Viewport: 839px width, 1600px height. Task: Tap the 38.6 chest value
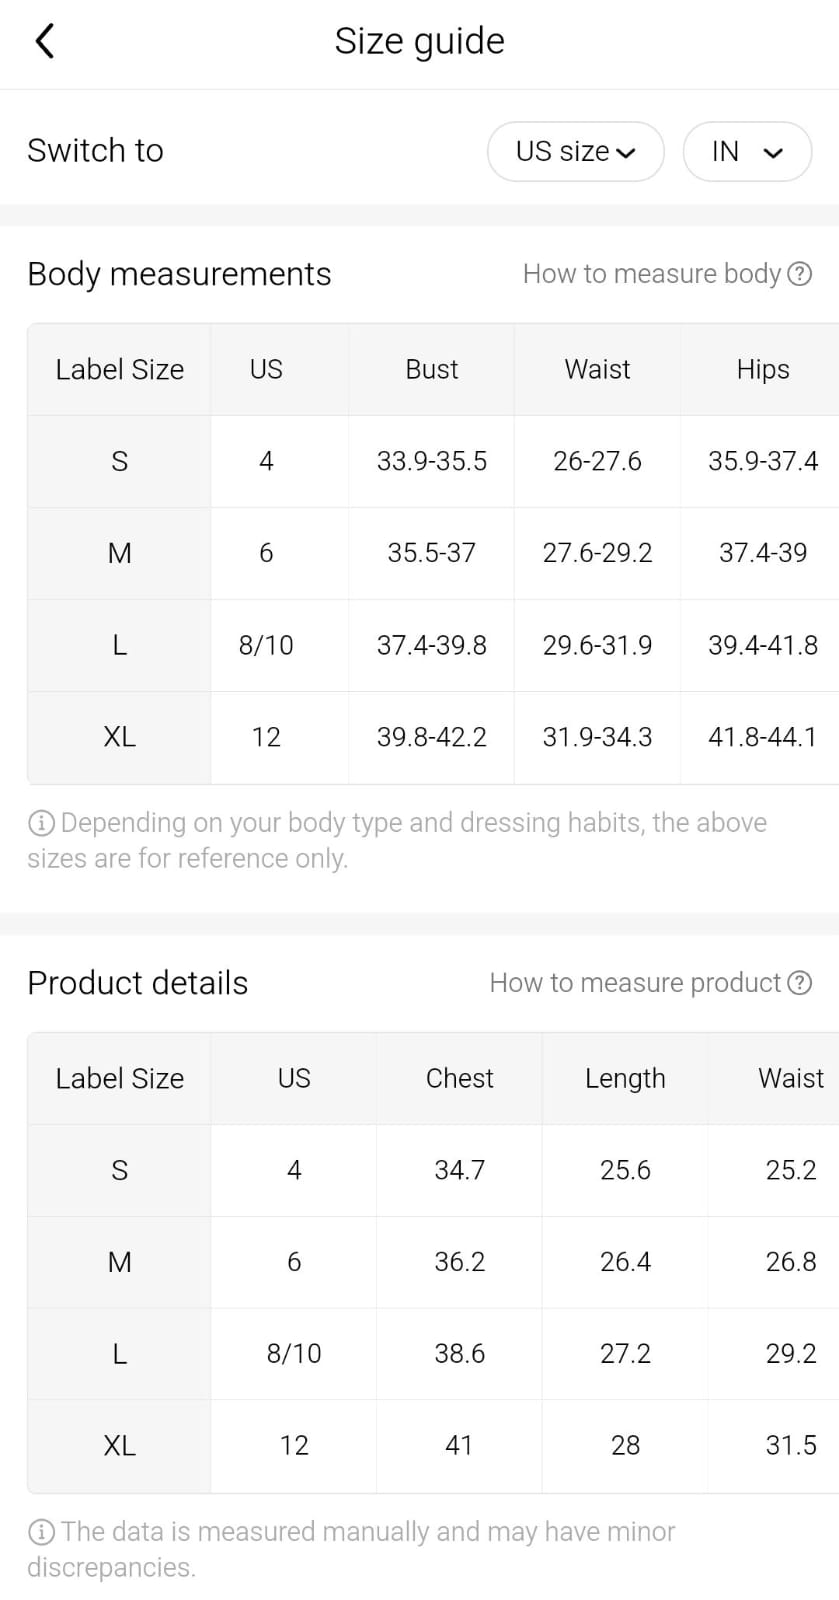pos(459,1354)
